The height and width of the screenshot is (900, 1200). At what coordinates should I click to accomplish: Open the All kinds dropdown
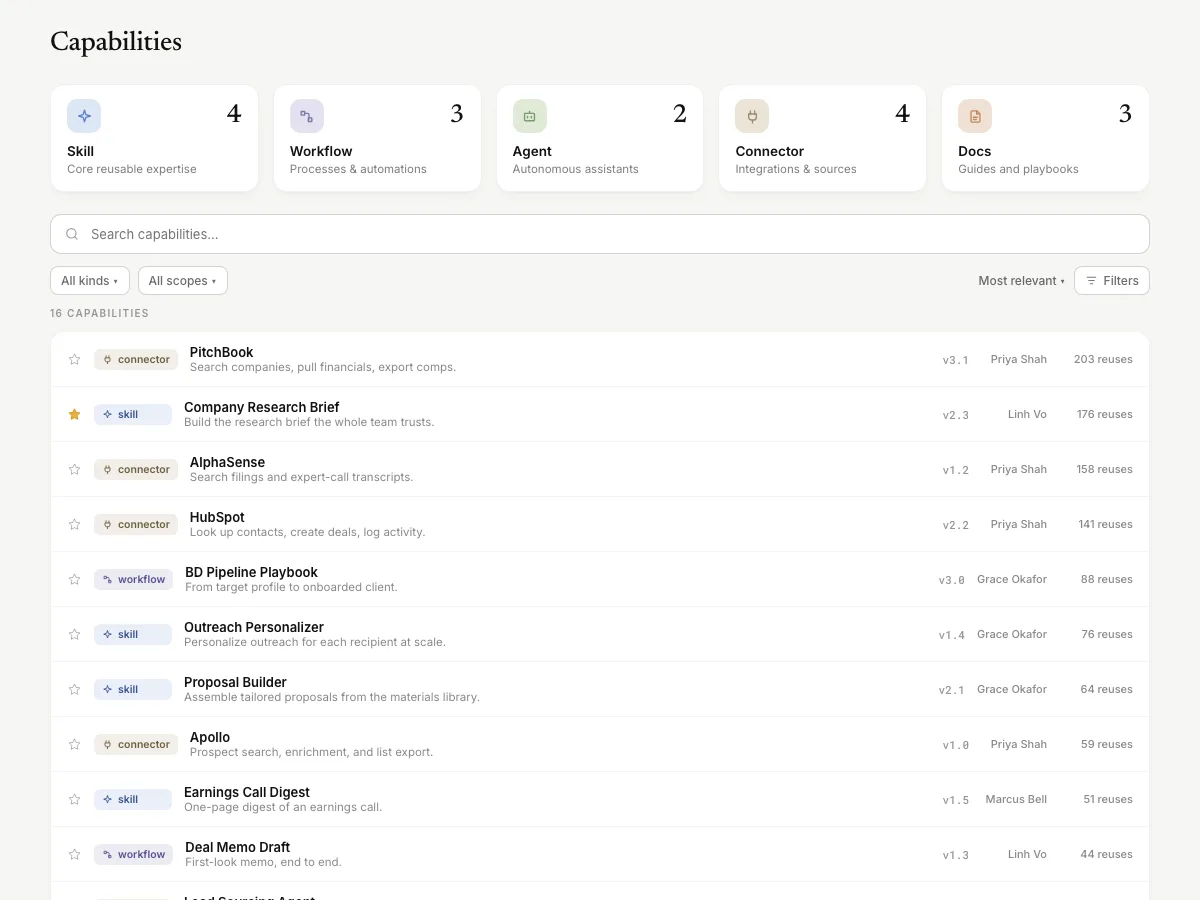90,281
